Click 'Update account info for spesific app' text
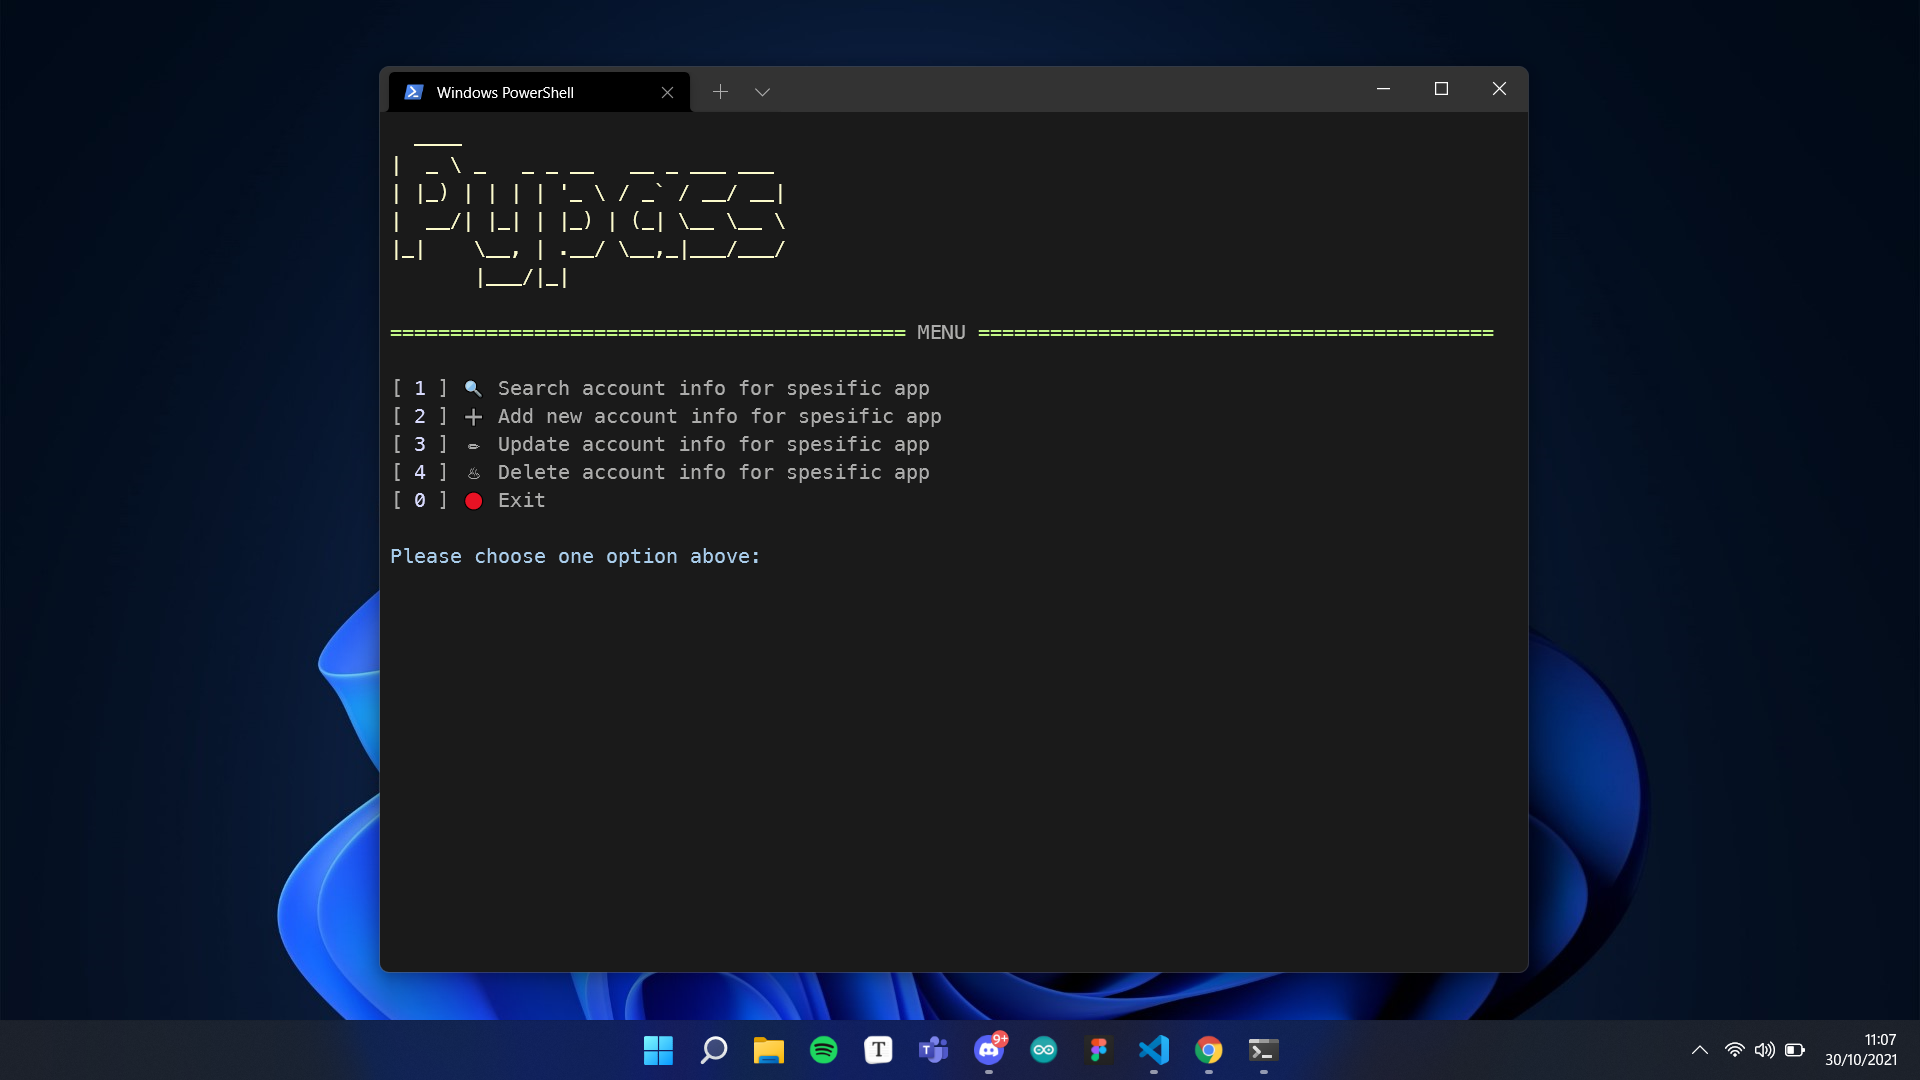Screen dimensions: 1920x1080 pos(714,444)
